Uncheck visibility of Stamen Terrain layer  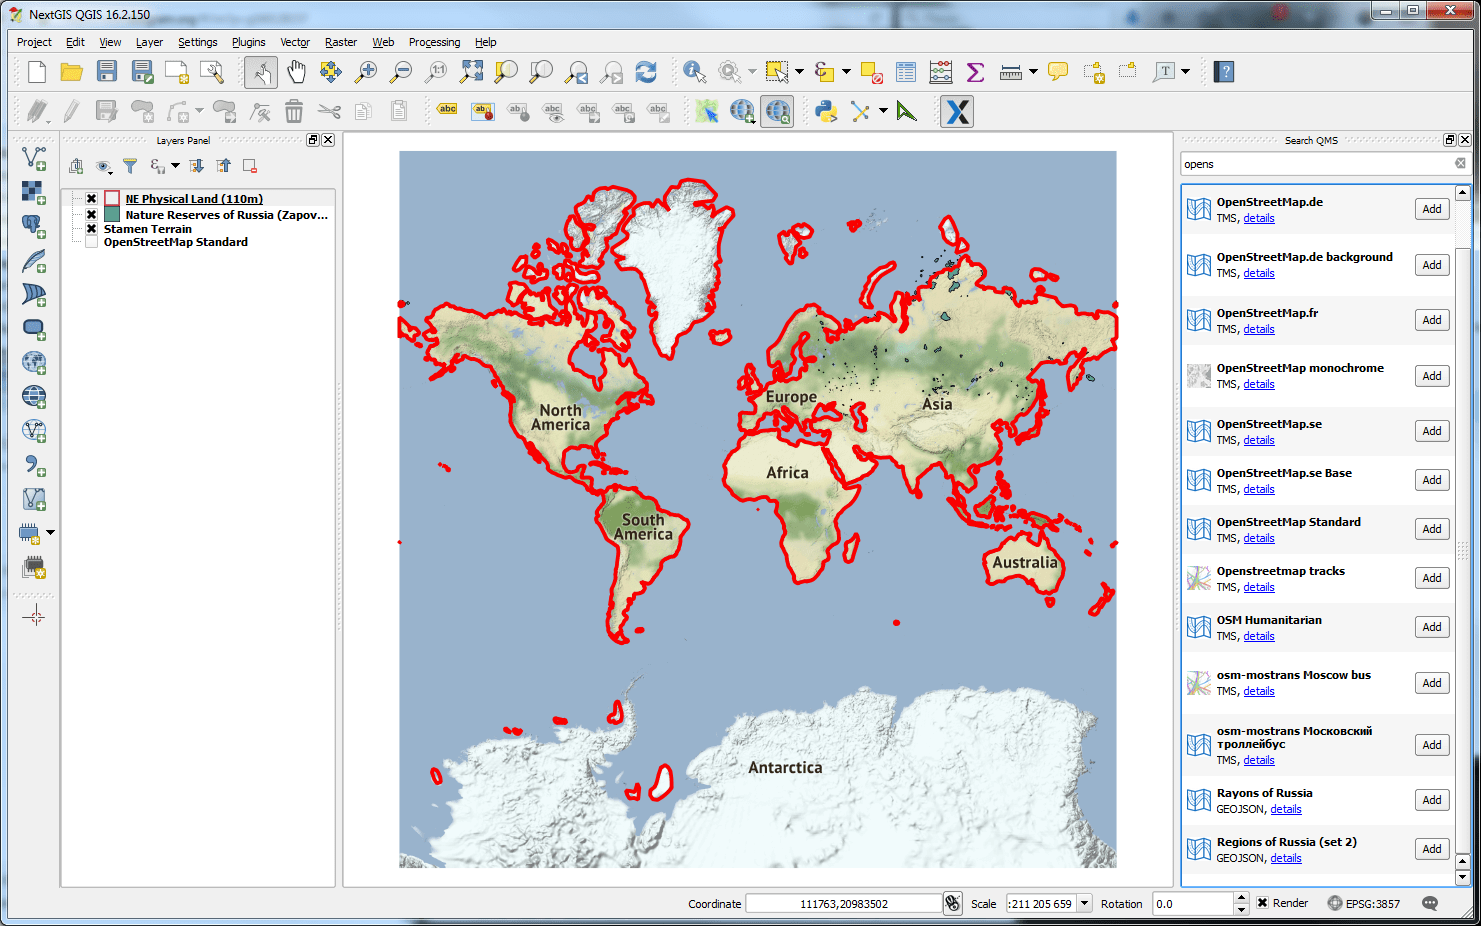[90, 228]
